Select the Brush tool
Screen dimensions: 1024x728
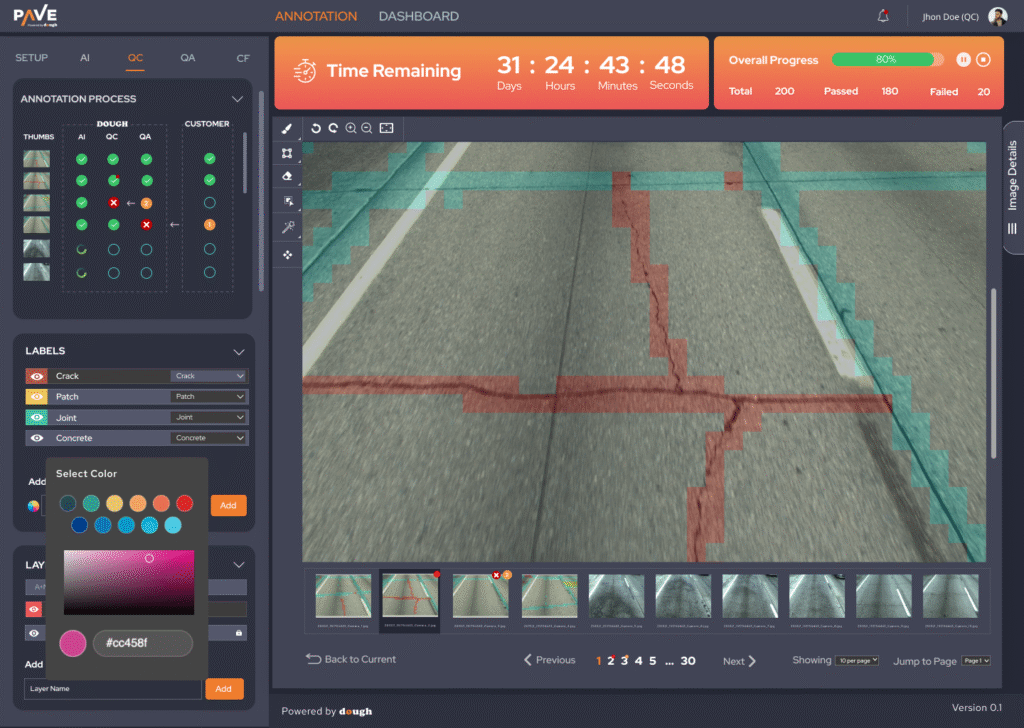(x=287, y=129)
